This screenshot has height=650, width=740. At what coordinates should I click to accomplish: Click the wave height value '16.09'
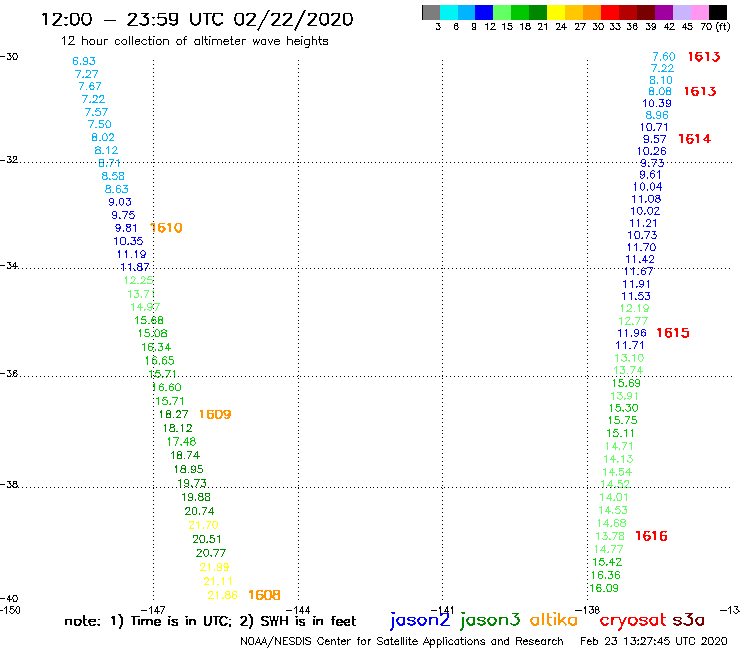604,588
